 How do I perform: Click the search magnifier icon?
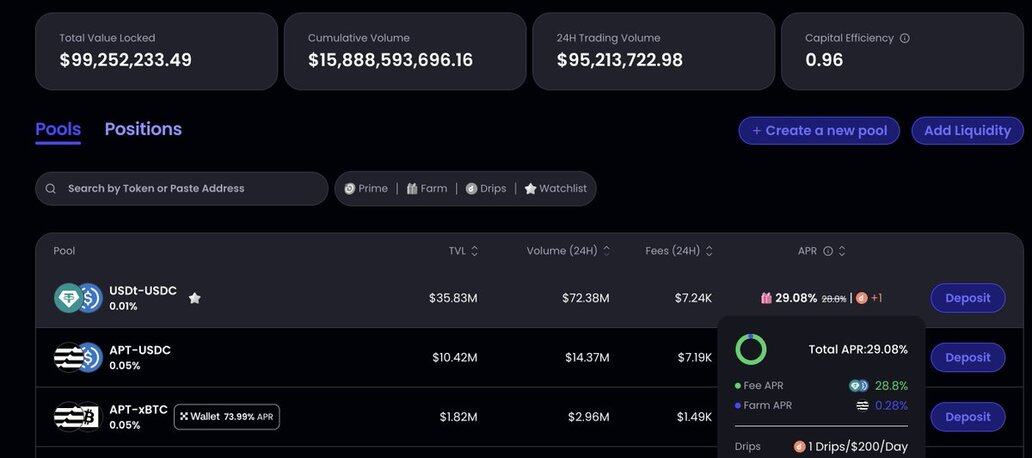pos(51,188)
